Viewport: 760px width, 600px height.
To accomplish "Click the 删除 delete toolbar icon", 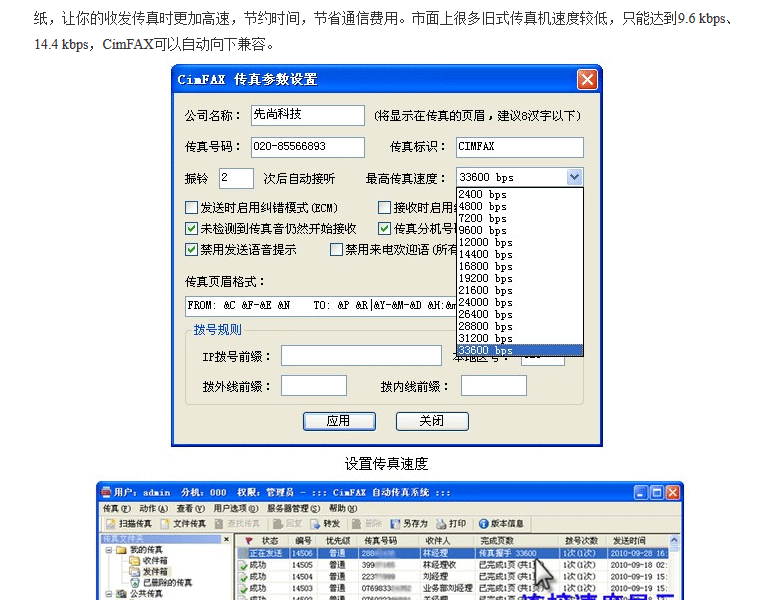I will coord(357,523).
